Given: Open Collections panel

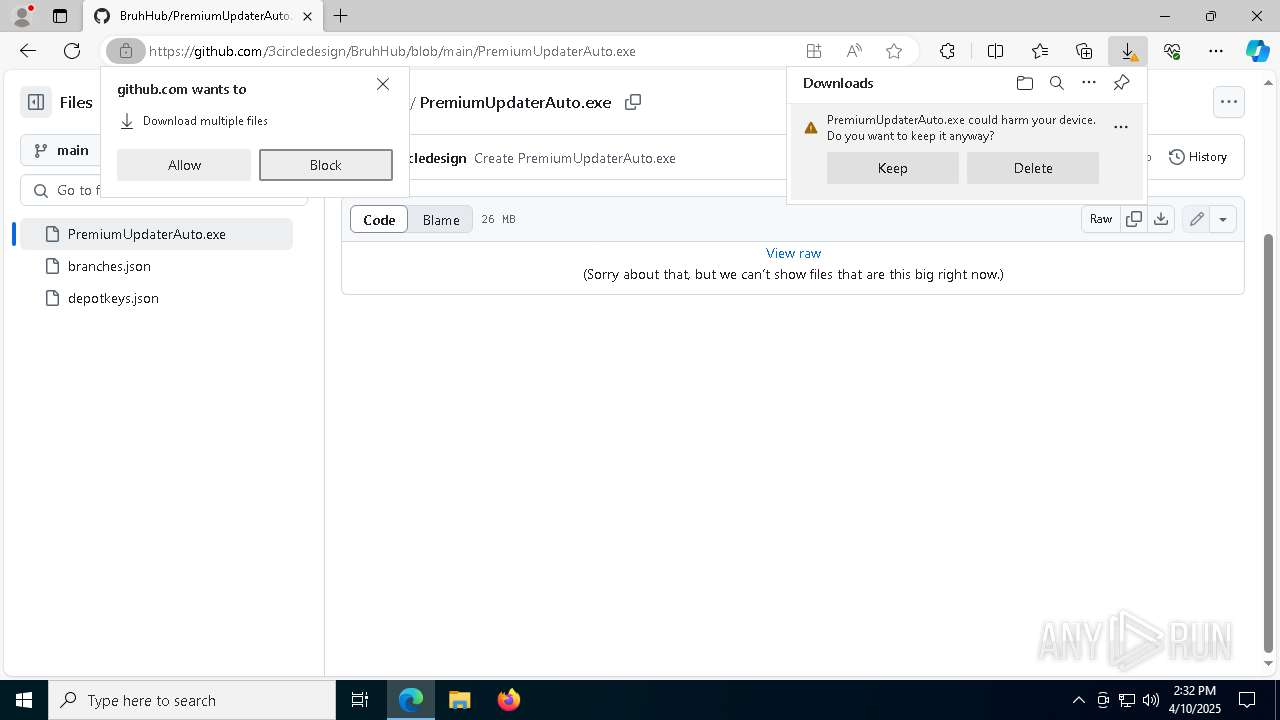Looking at the screenshot, I should click(1084, 51).
